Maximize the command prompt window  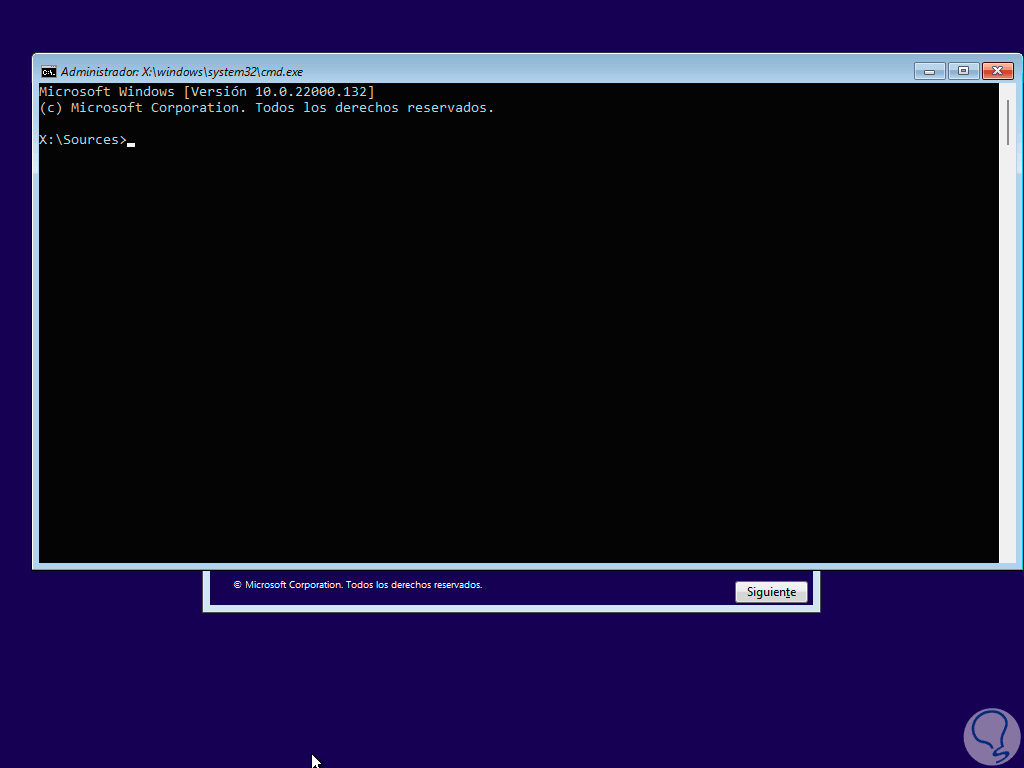point(963,71)
